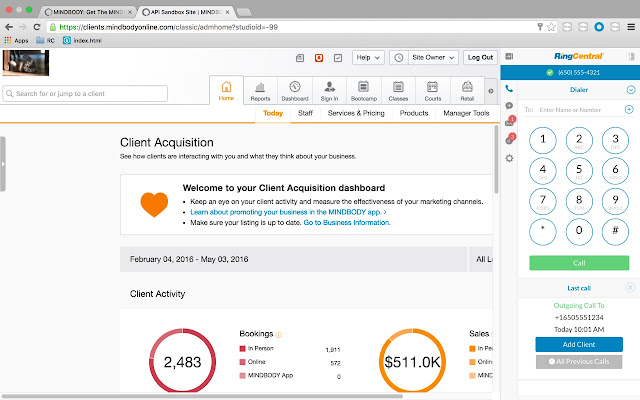The image size is (640, 400).
Task: Switch to the Services & Pricing tab
Action: tap(356, 113)
